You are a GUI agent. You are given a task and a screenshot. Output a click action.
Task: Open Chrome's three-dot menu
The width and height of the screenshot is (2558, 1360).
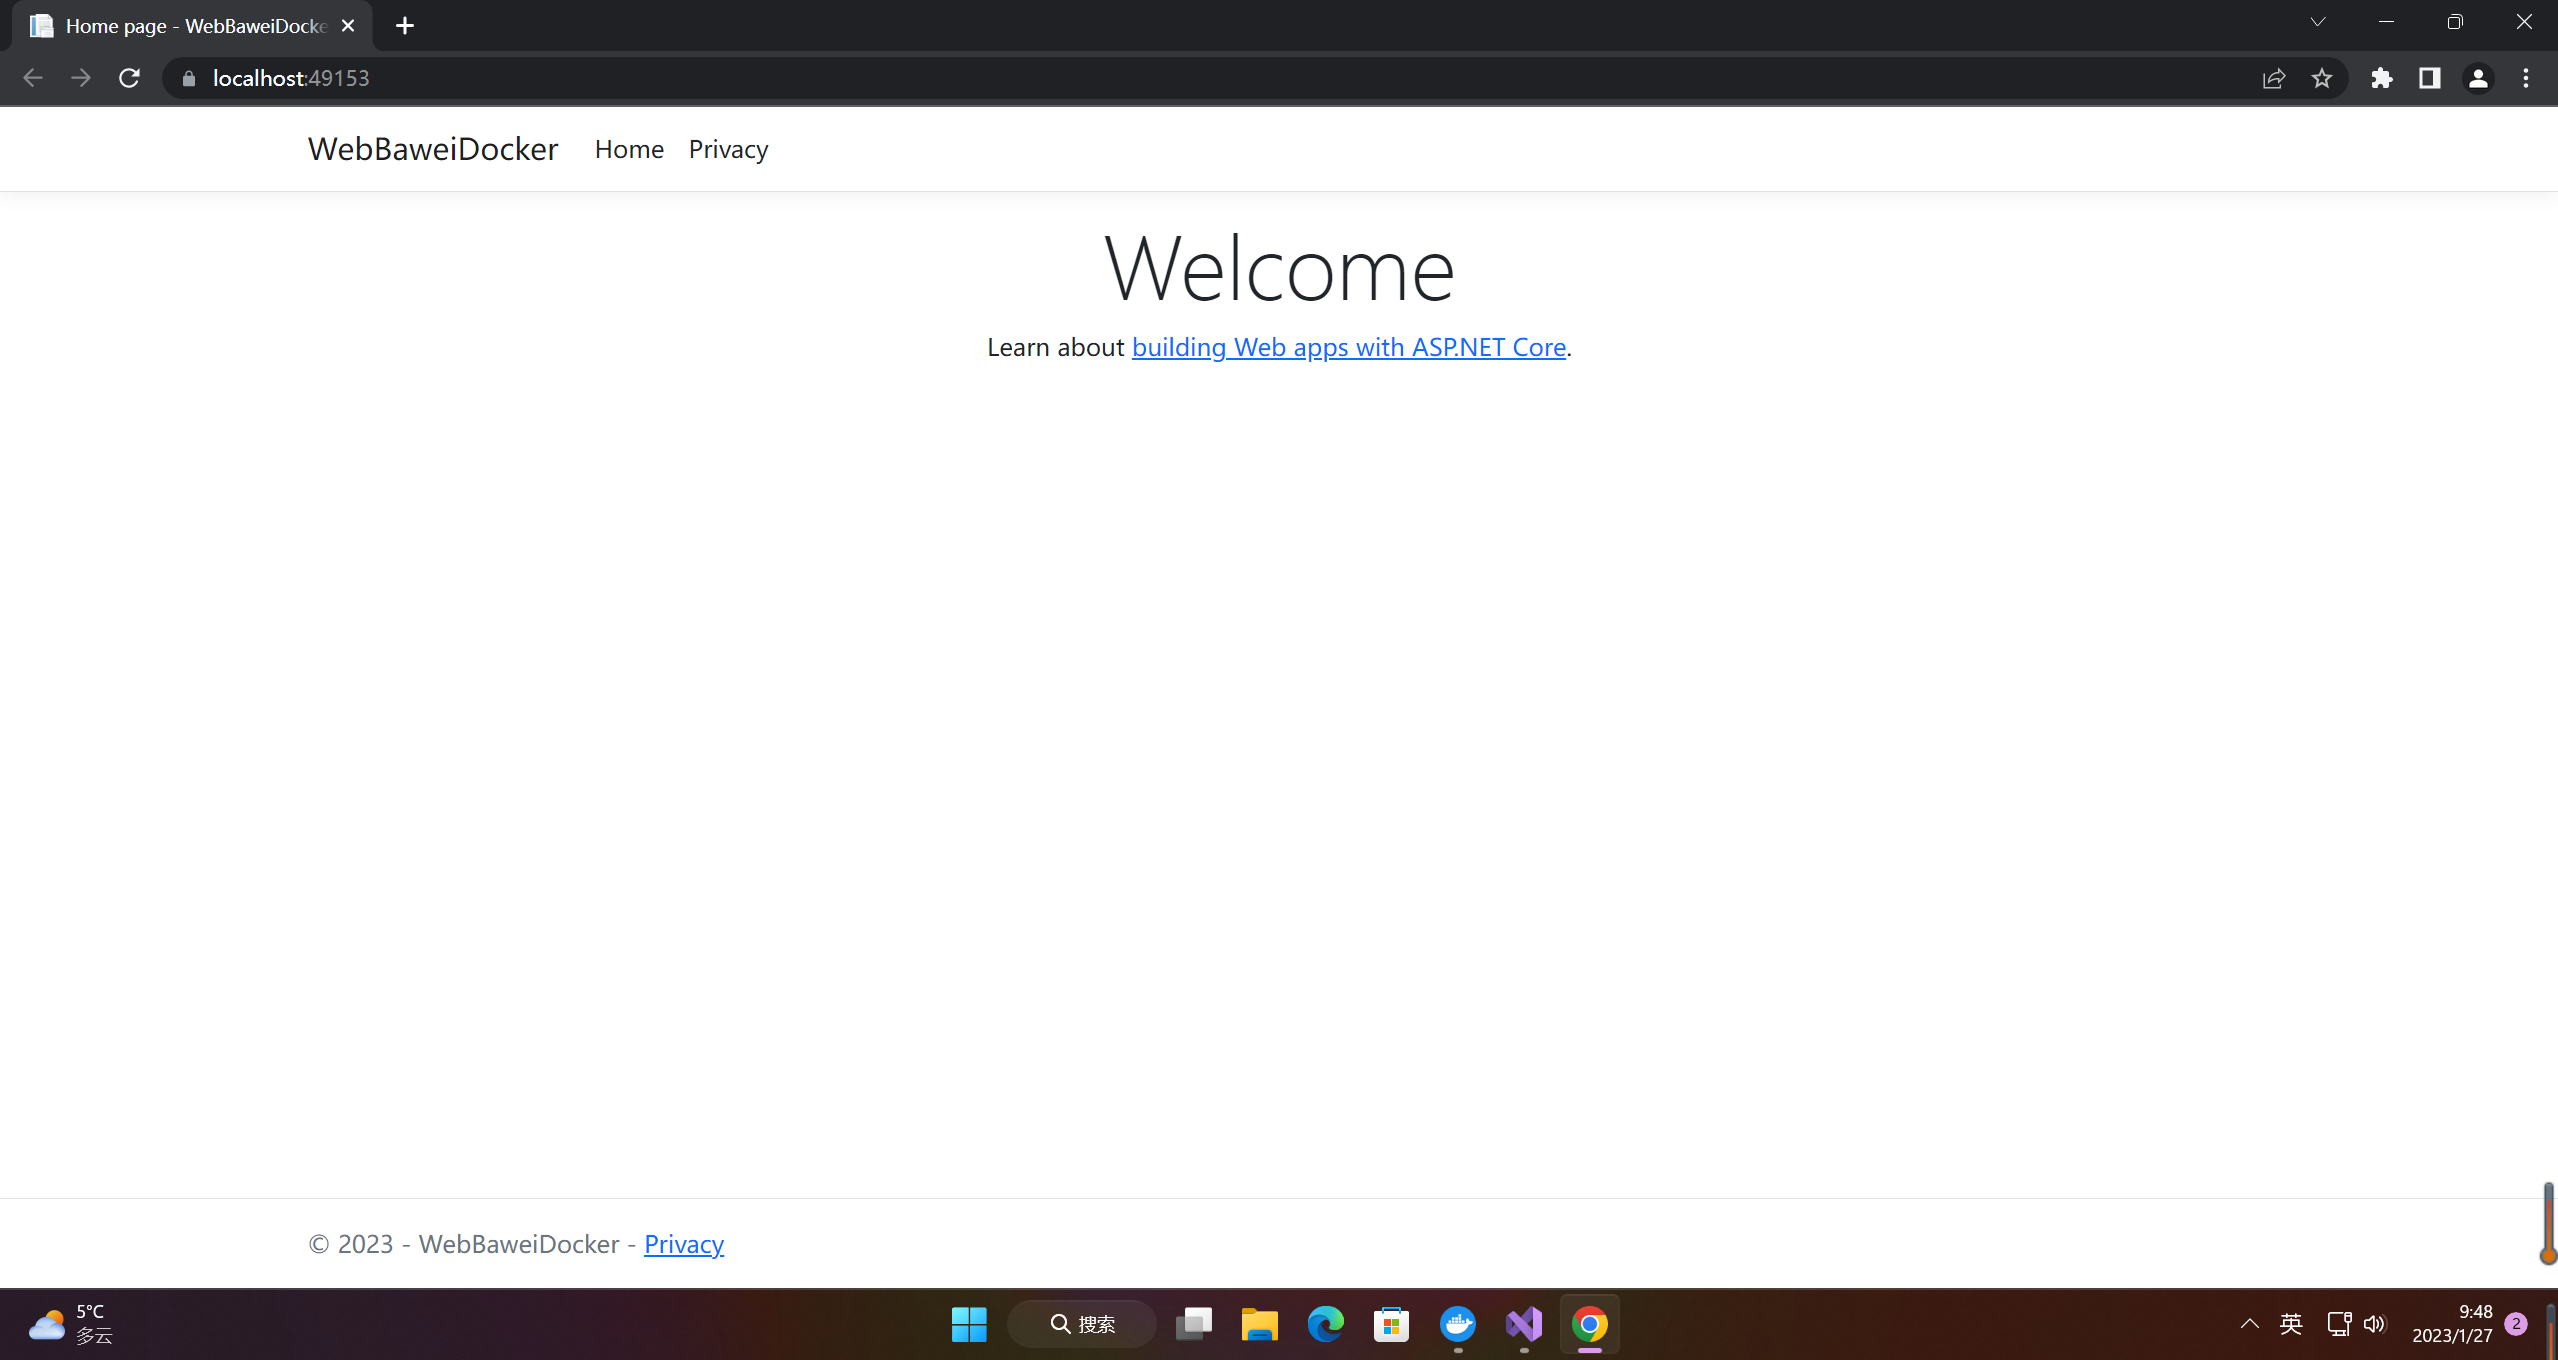pyautogui.click(x=2526, y=78)
